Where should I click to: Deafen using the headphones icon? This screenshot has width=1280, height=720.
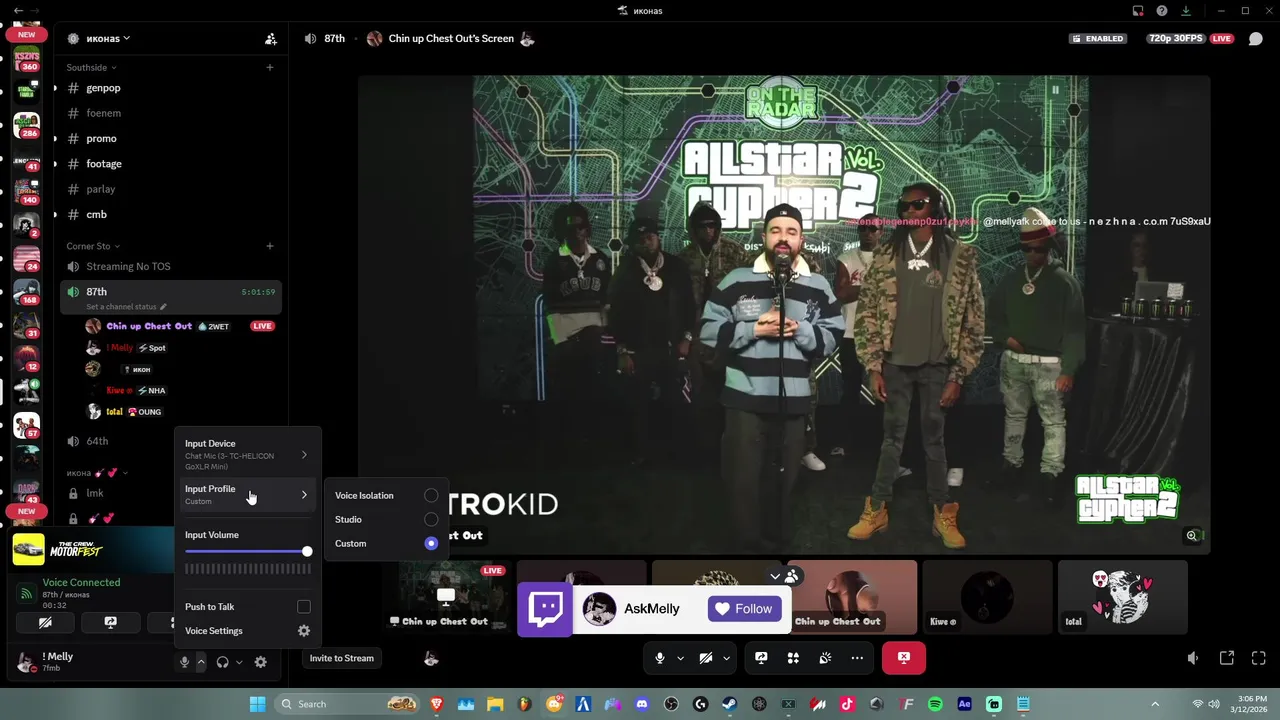222,662
